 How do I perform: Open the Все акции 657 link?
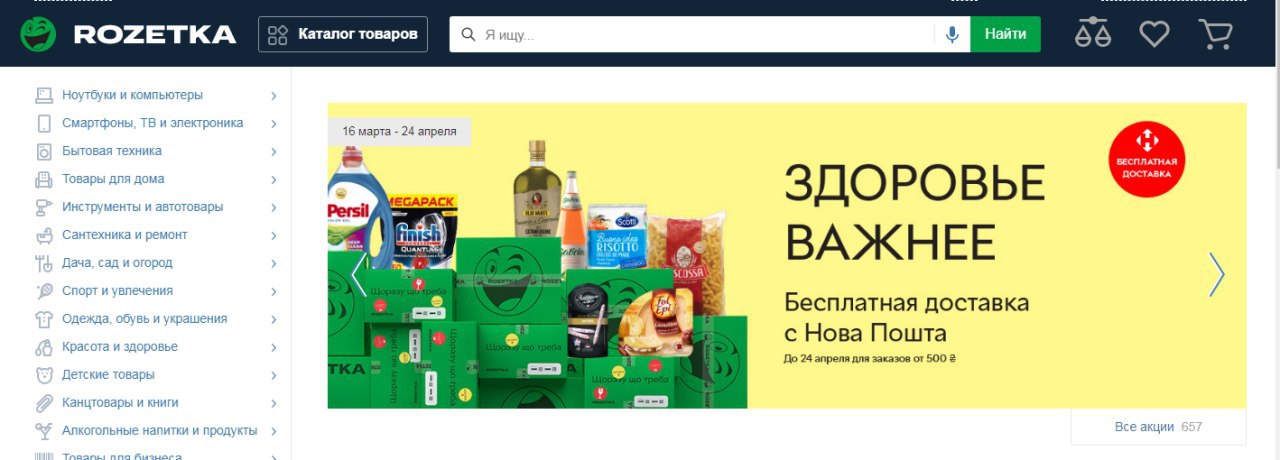[1158, 427]
